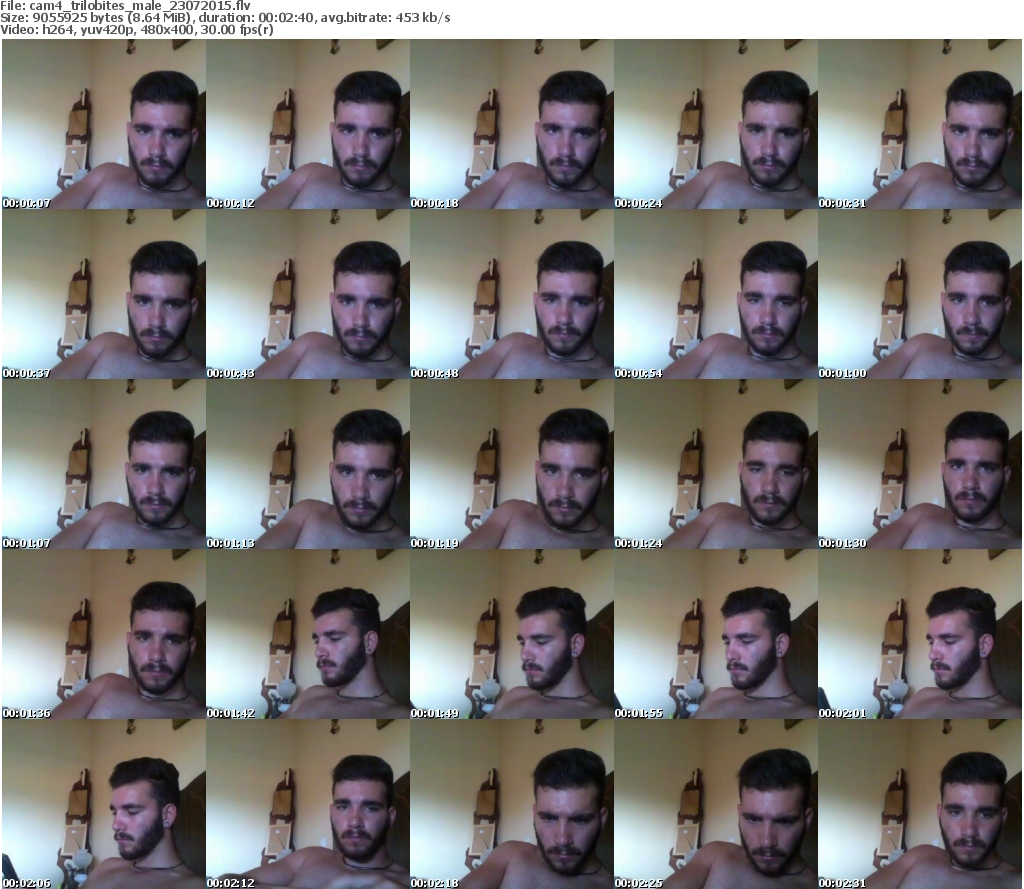
Task: Click the frame at 00:00:31
Action: coord(920,124)
